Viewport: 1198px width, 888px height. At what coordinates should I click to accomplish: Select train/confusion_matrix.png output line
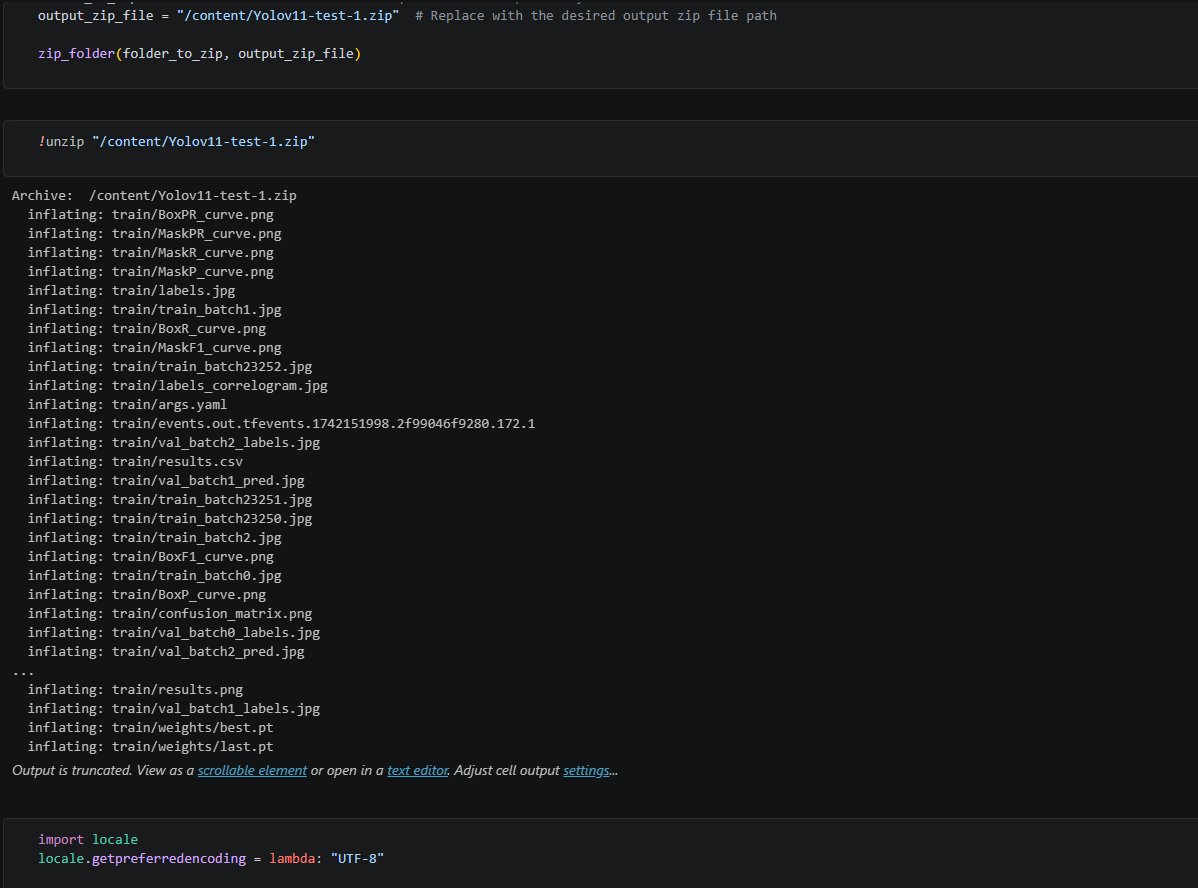[x=170, y=614]
